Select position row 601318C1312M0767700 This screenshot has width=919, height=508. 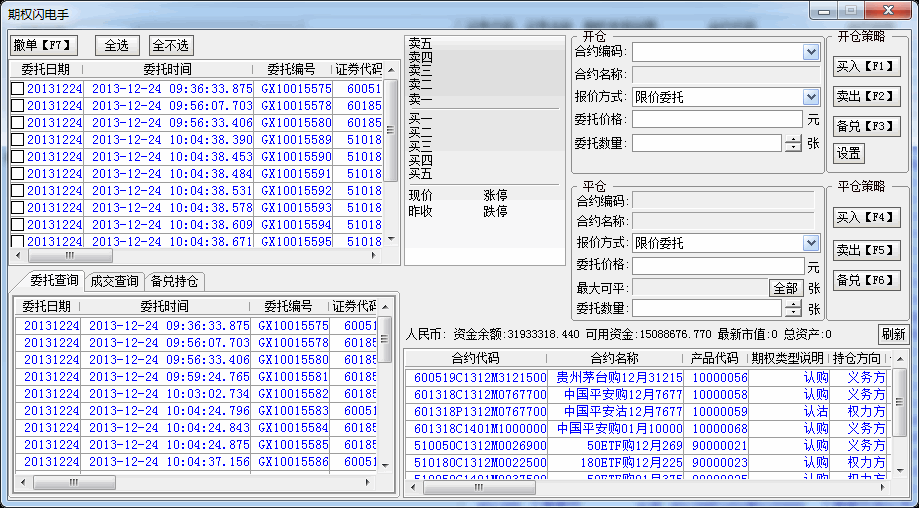(x=647, y=394)
